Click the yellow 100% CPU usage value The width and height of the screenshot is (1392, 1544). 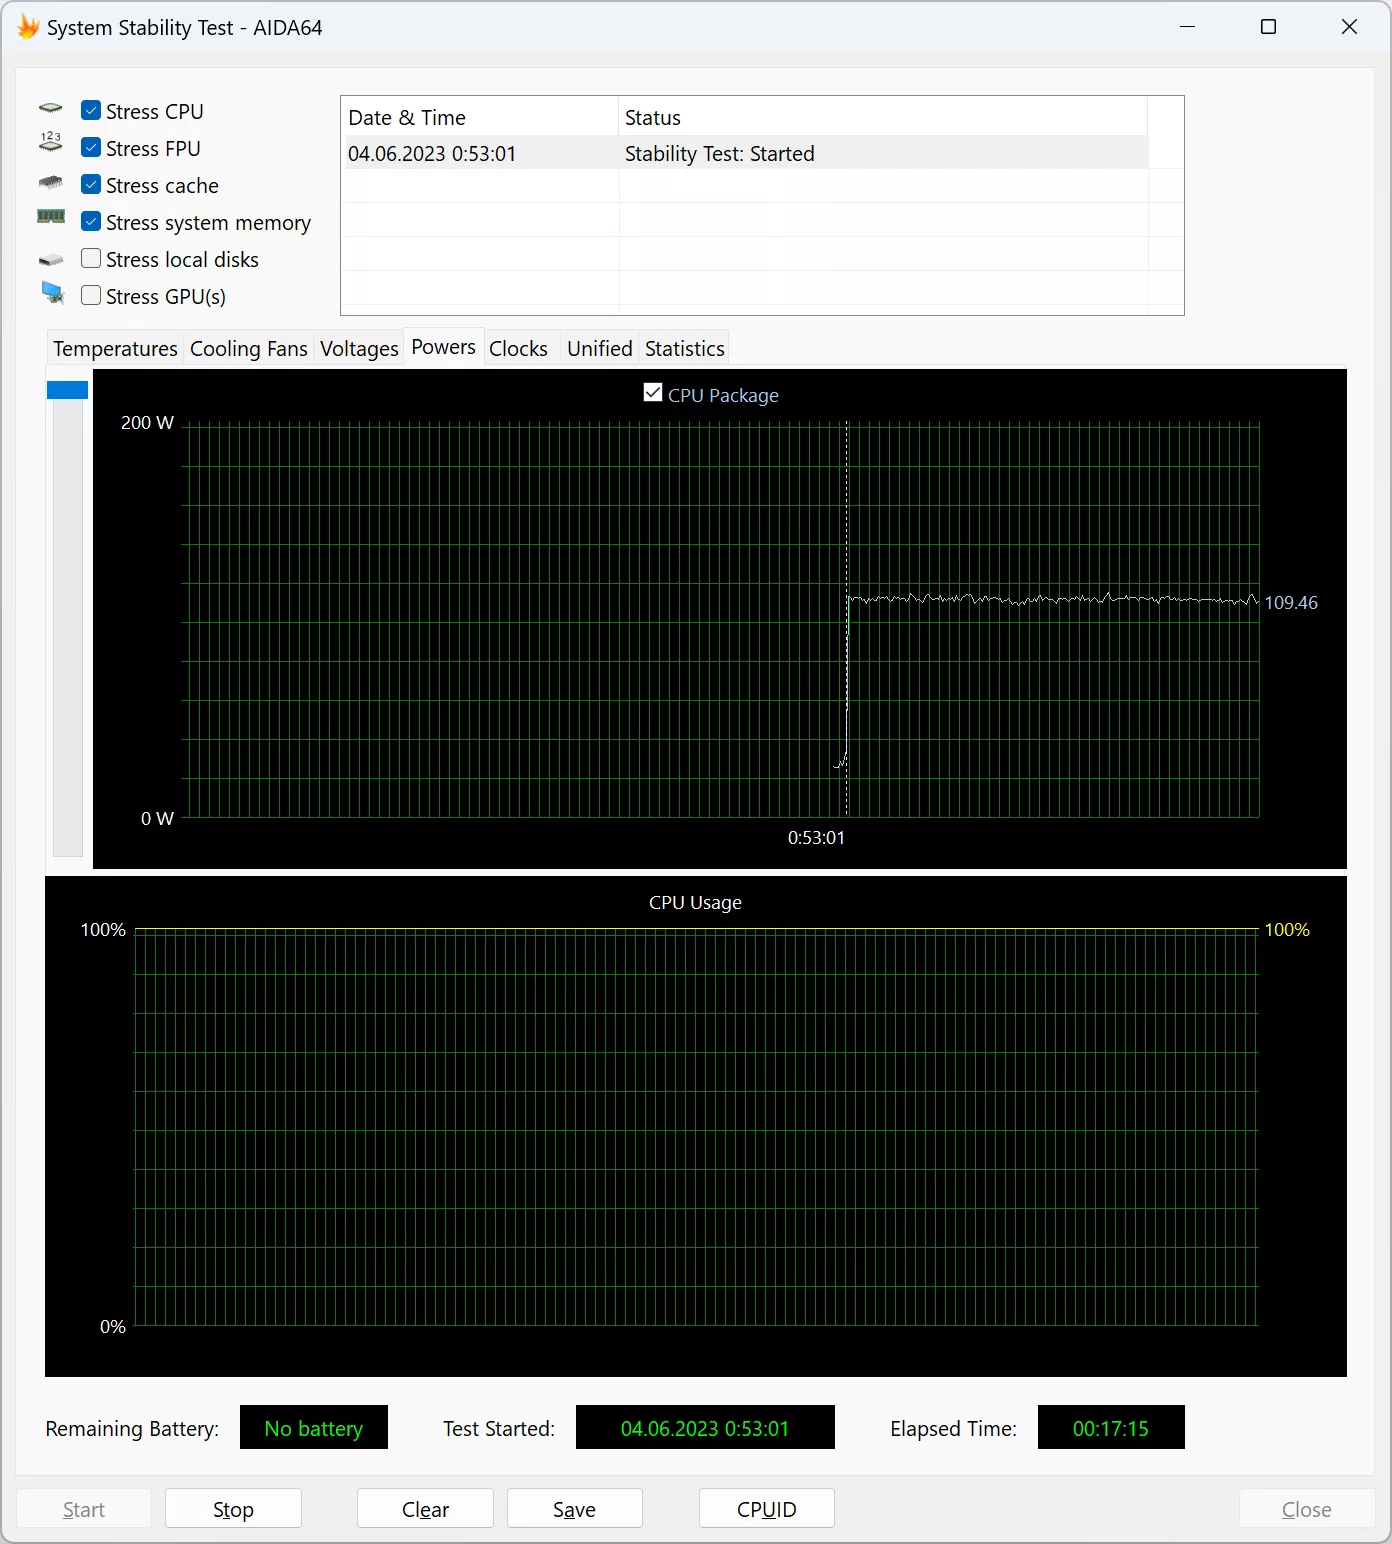pyautogui.click(x=1287, y=930)
